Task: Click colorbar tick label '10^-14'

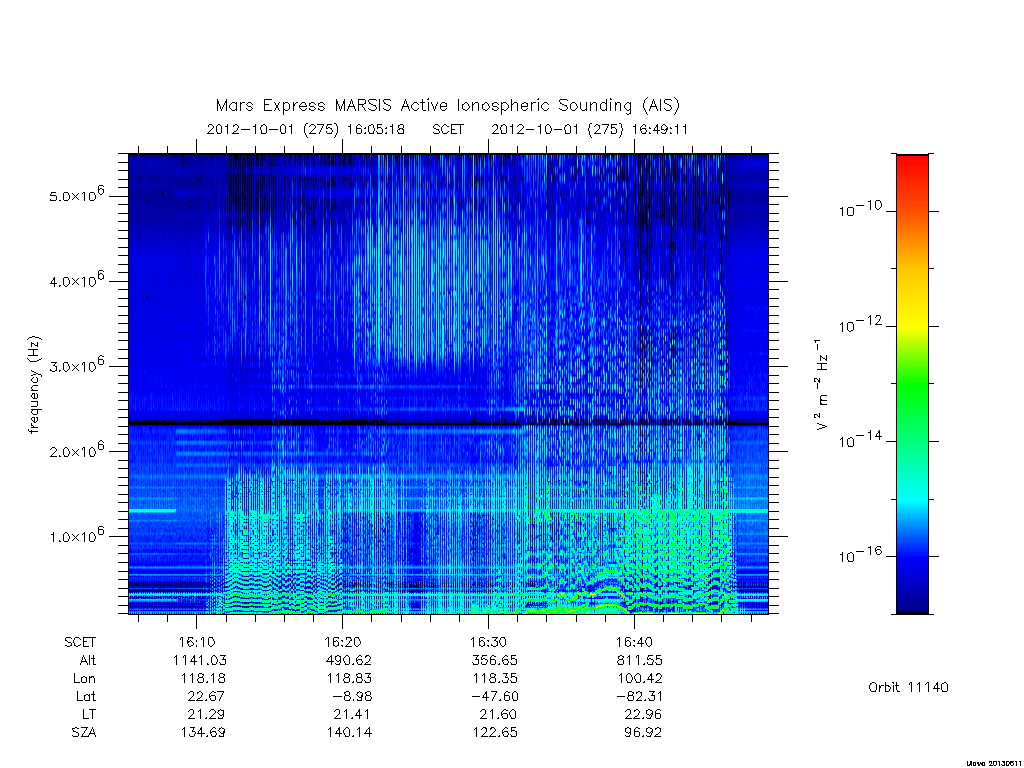Action: pos(860,440)
